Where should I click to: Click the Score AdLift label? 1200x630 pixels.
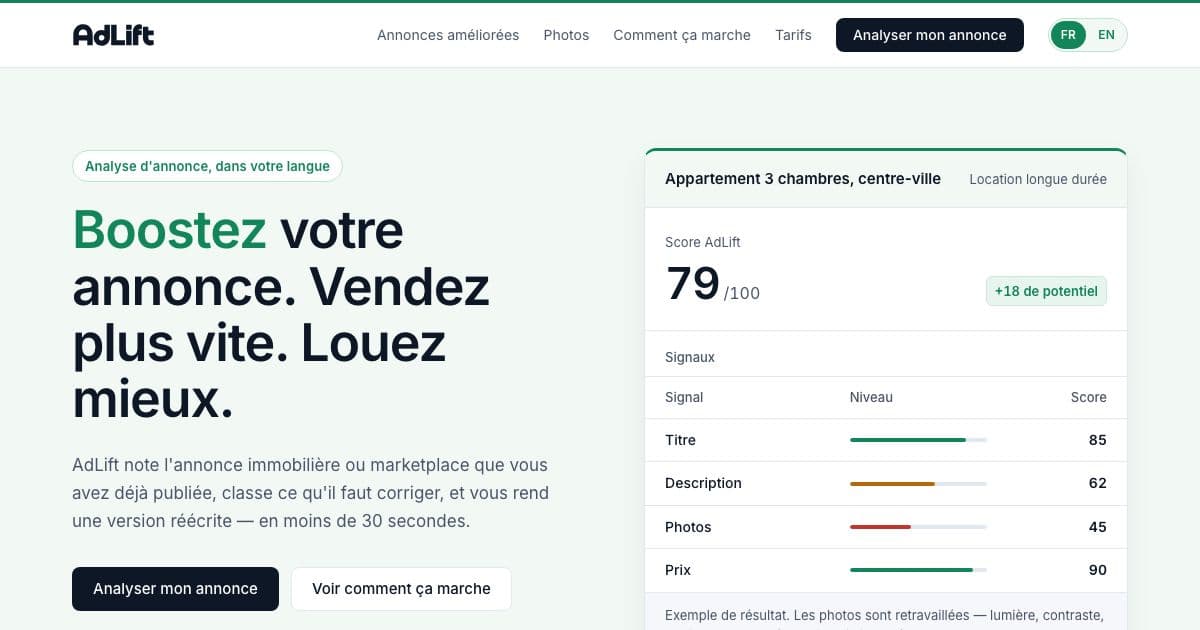click(x=703, y=242)
